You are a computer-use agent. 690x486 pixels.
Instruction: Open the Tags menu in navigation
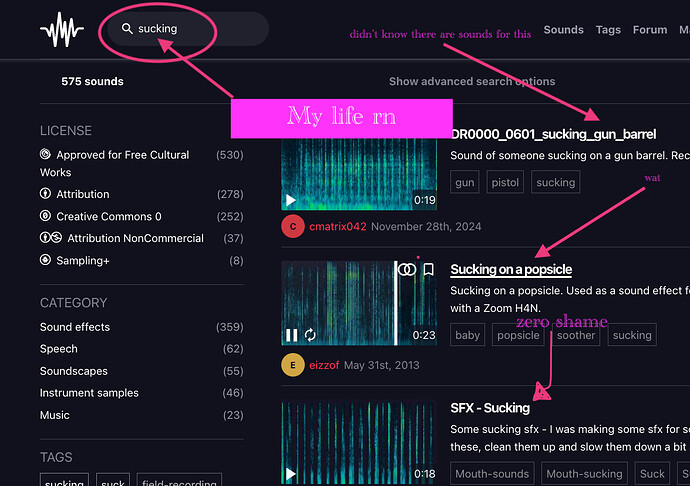tap(608, 30)
